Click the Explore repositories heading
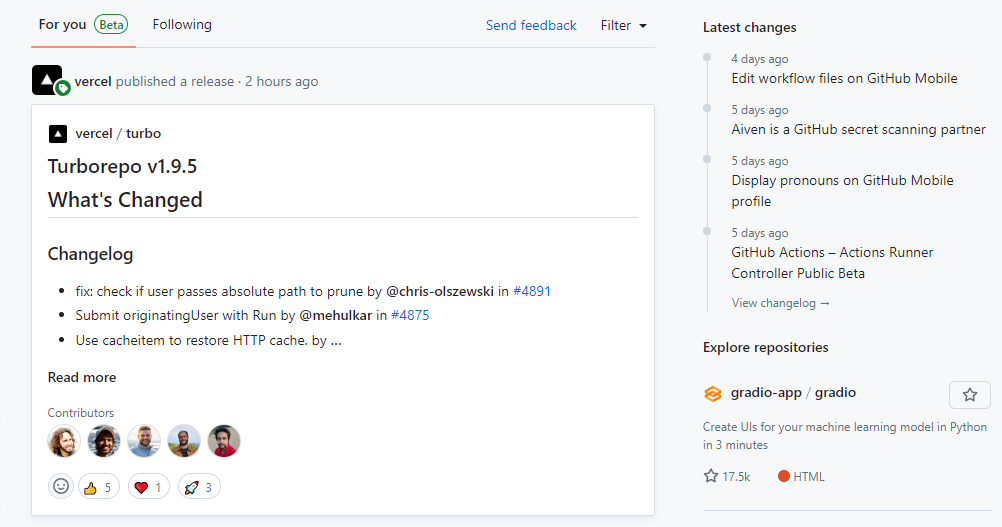The height and width of the screenshot is (527, 1002). [766, 348]
